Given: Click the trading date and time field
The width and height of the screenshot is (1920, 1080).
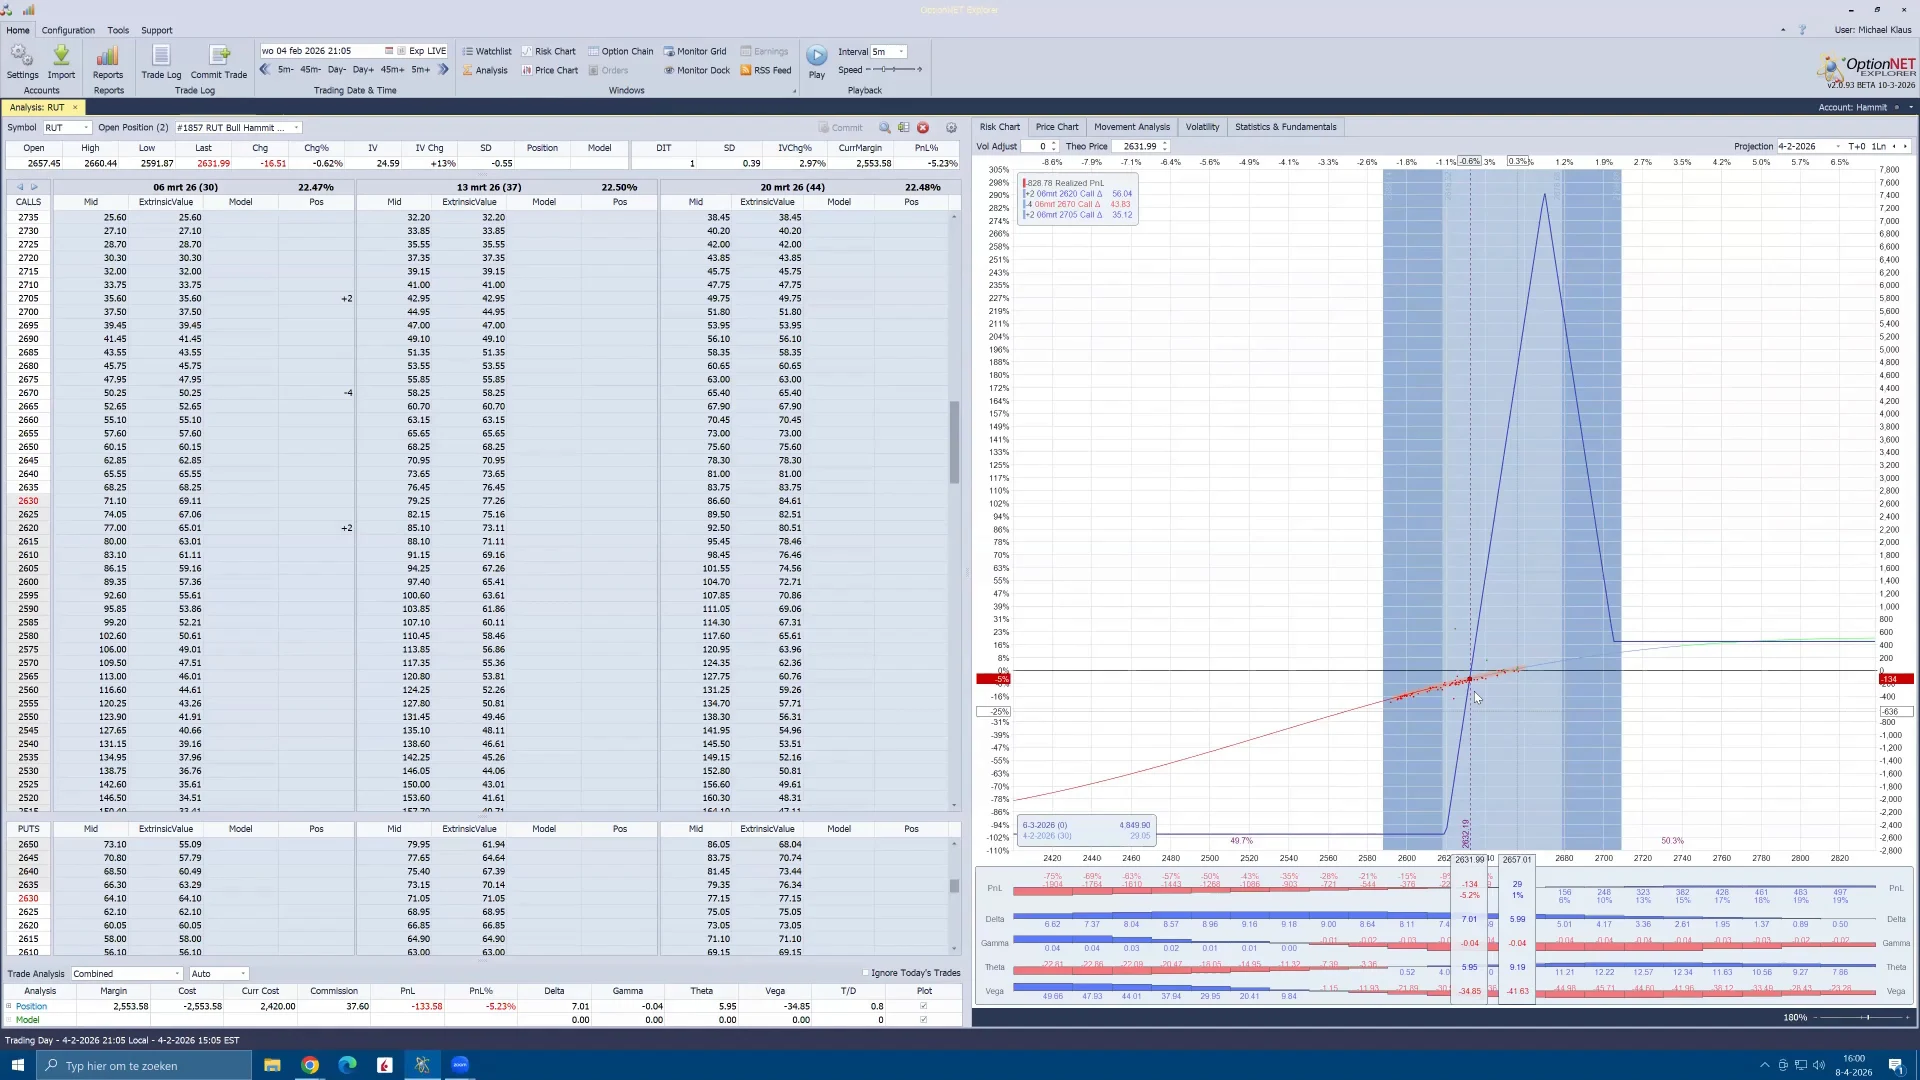Looking at the screenshot, I should [320, 51].
